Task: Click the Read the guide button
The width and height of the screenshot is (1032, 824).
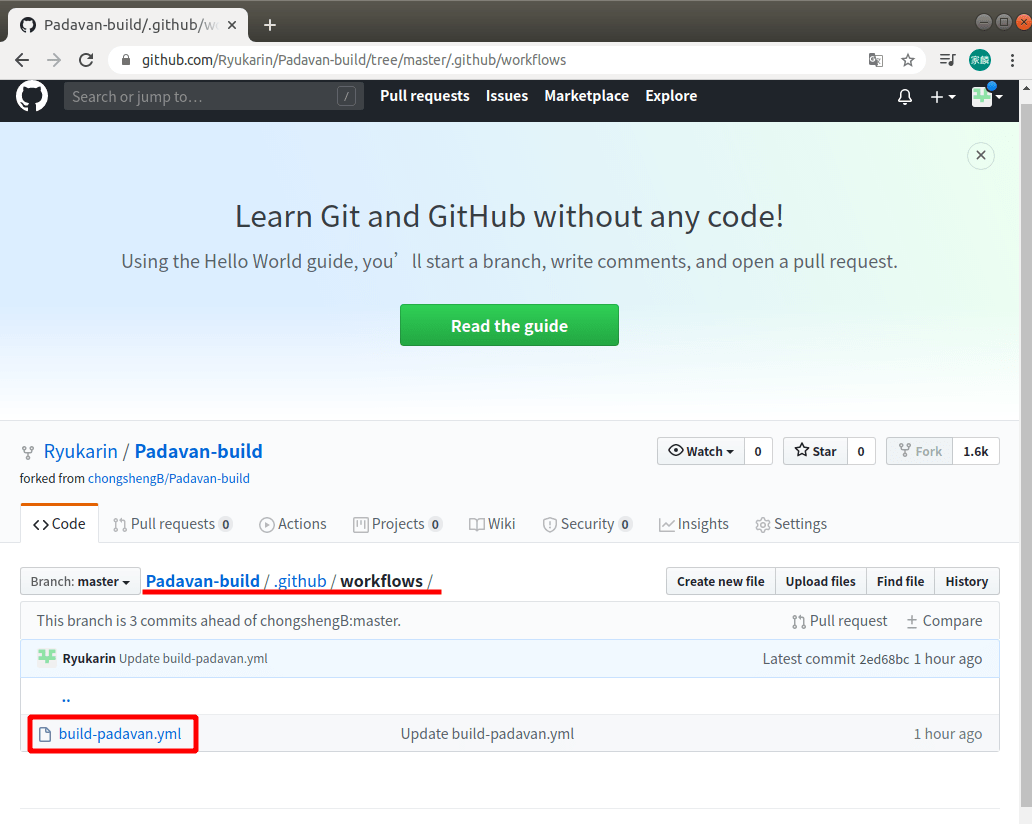Action: 509,325
